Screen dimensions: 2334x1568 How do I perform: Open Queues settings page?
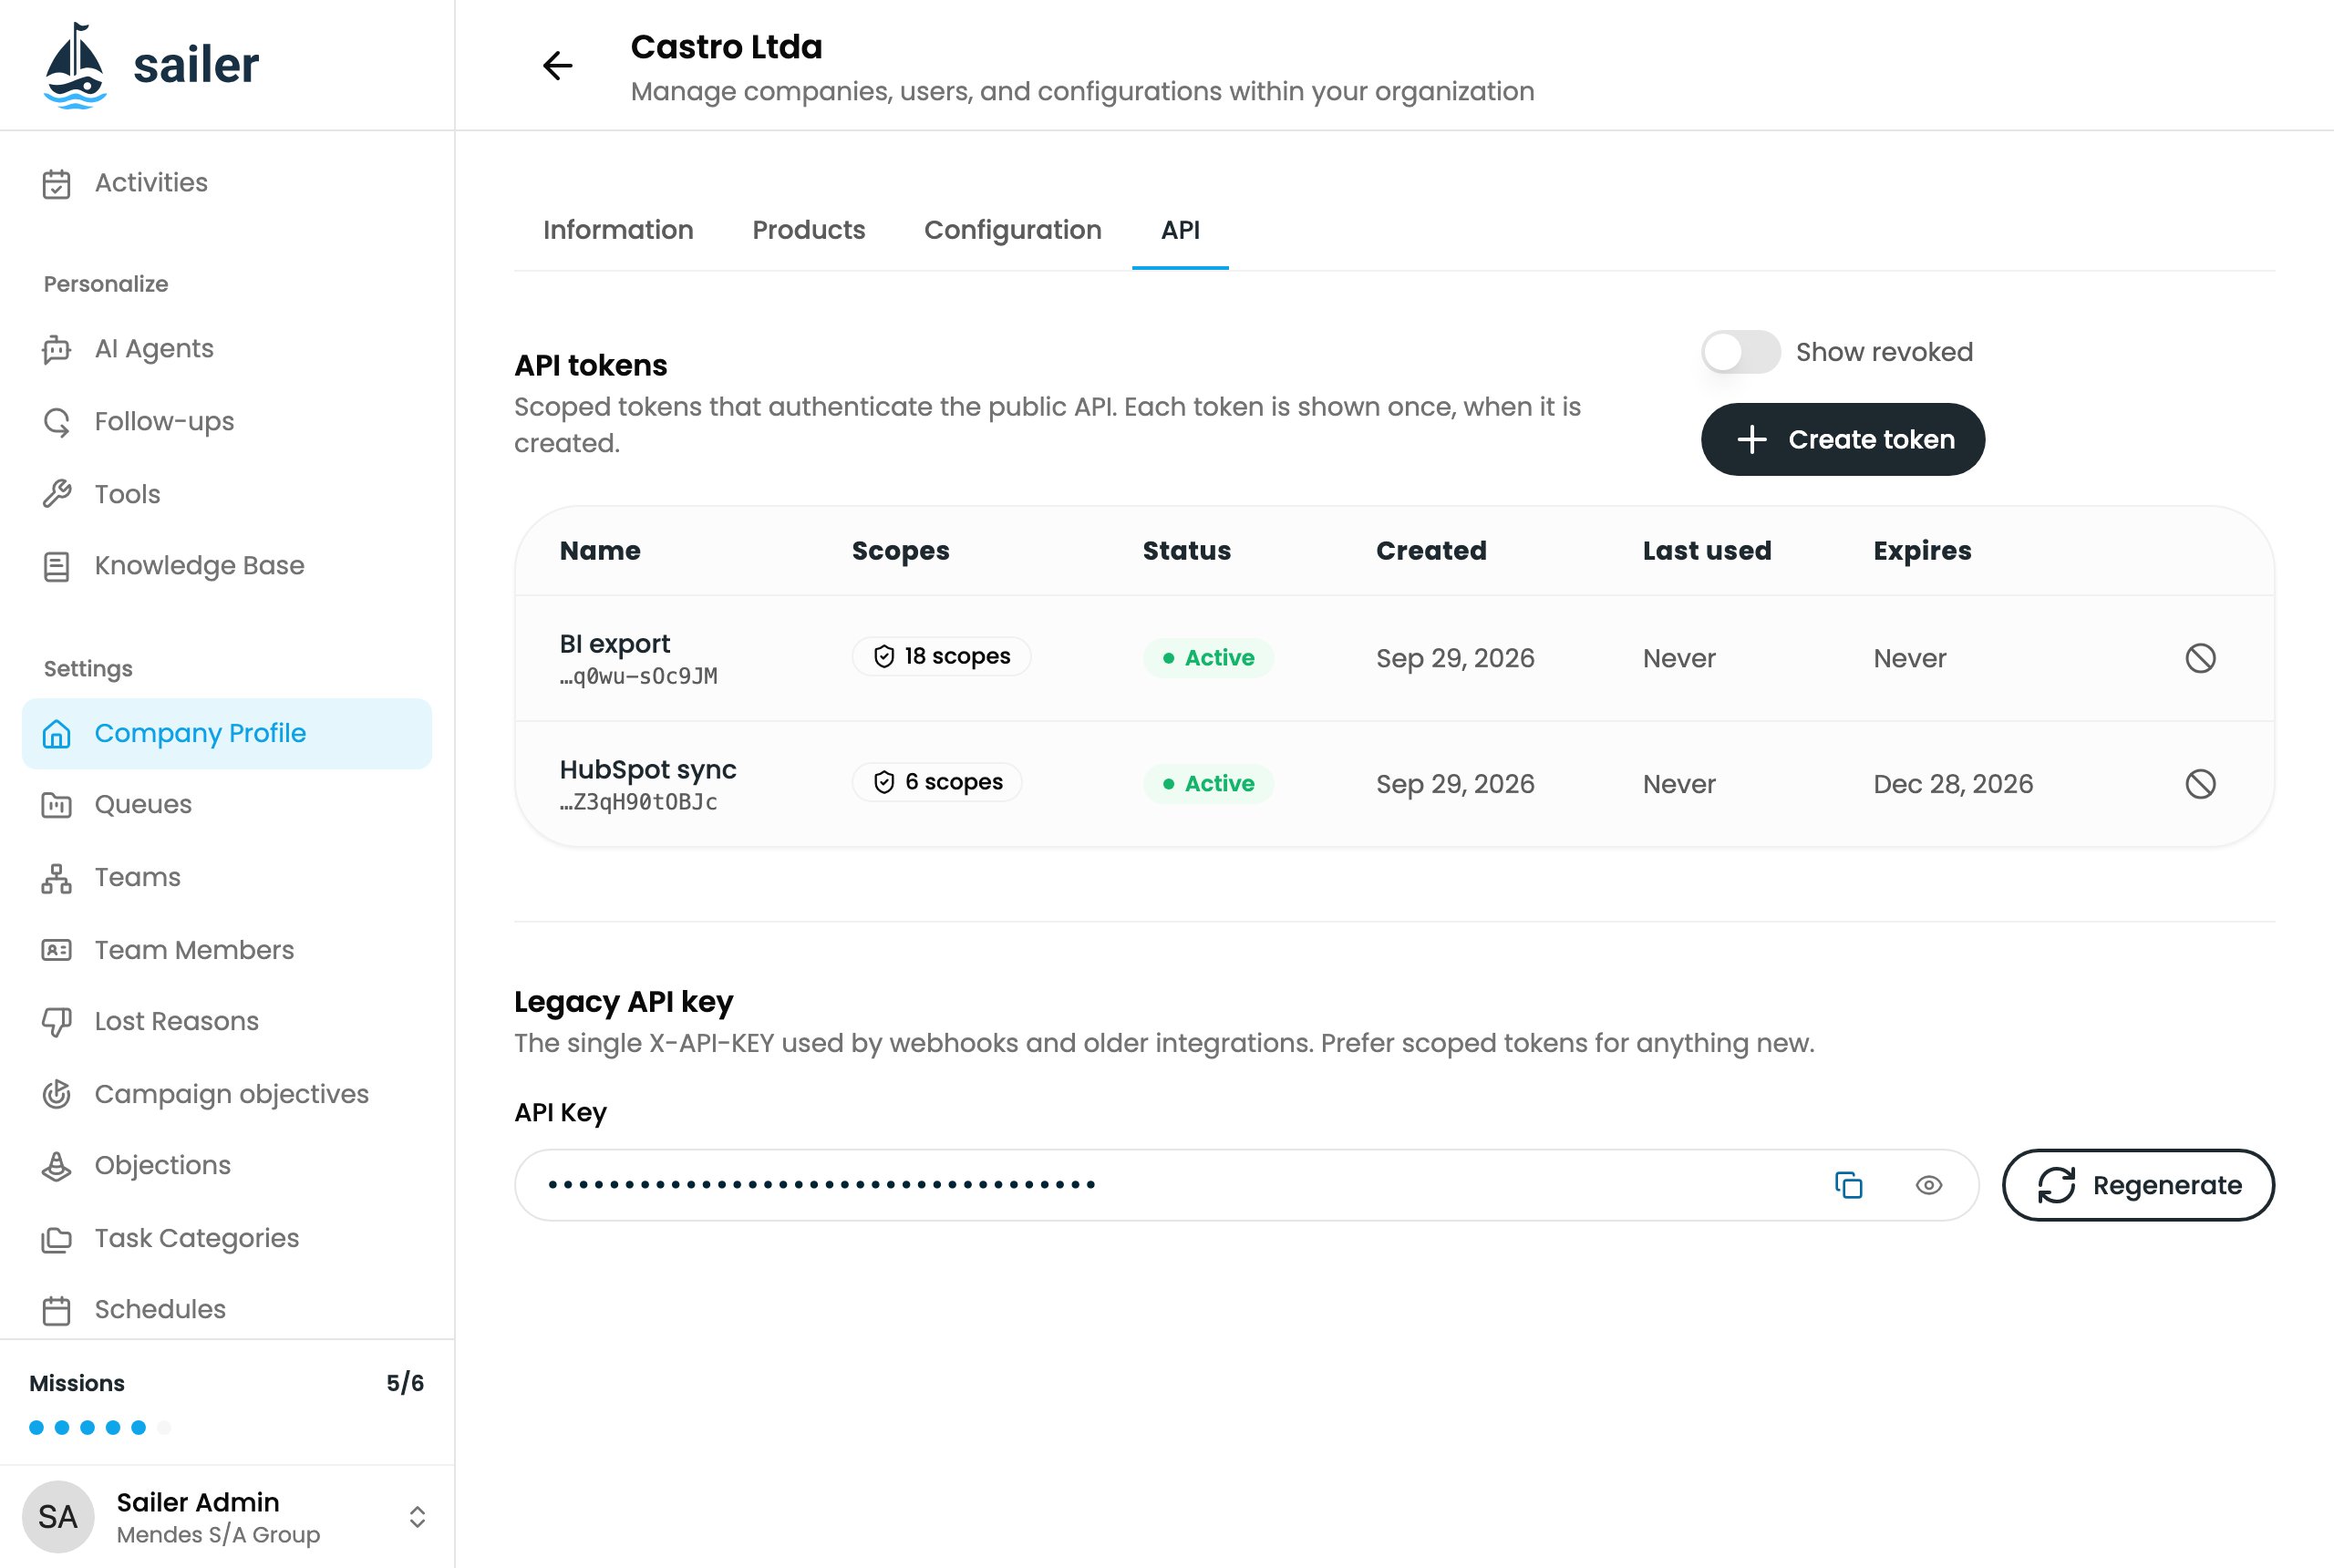coord(226,805)
